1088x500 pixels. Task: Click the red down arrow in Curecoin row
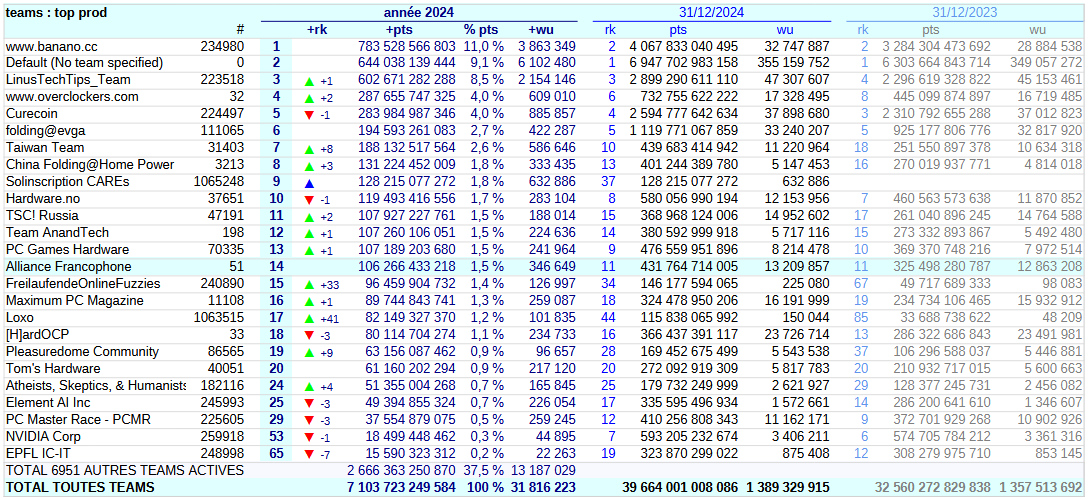coord(309,114)
